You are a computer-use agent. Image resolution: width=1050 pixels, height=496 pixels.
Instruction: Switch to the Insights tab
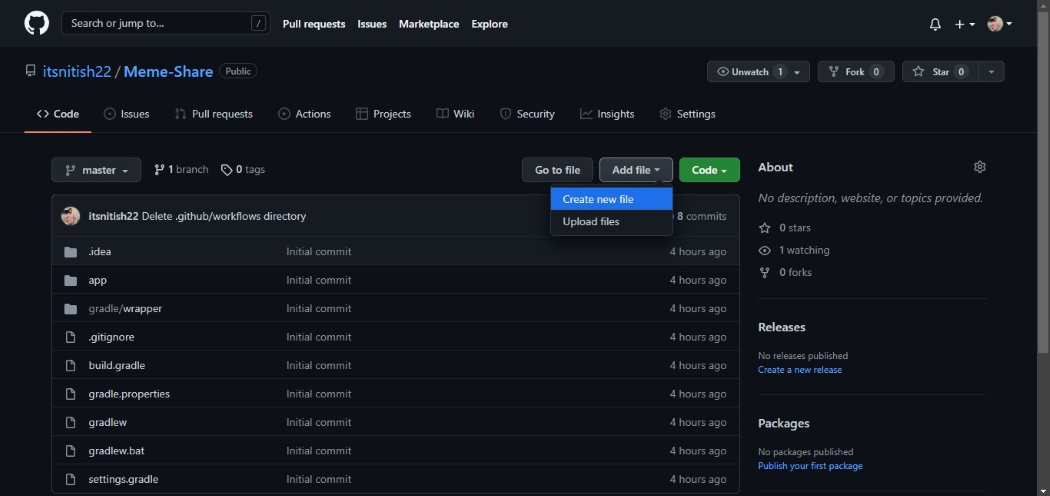pos(607,114)
